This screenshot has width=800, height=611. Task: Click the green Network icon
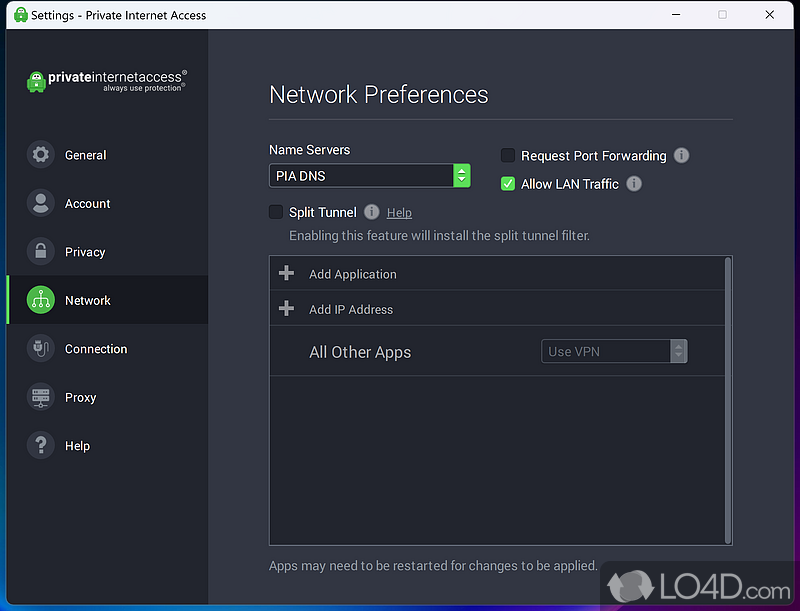pyautogui.click(x=41, y=300)
